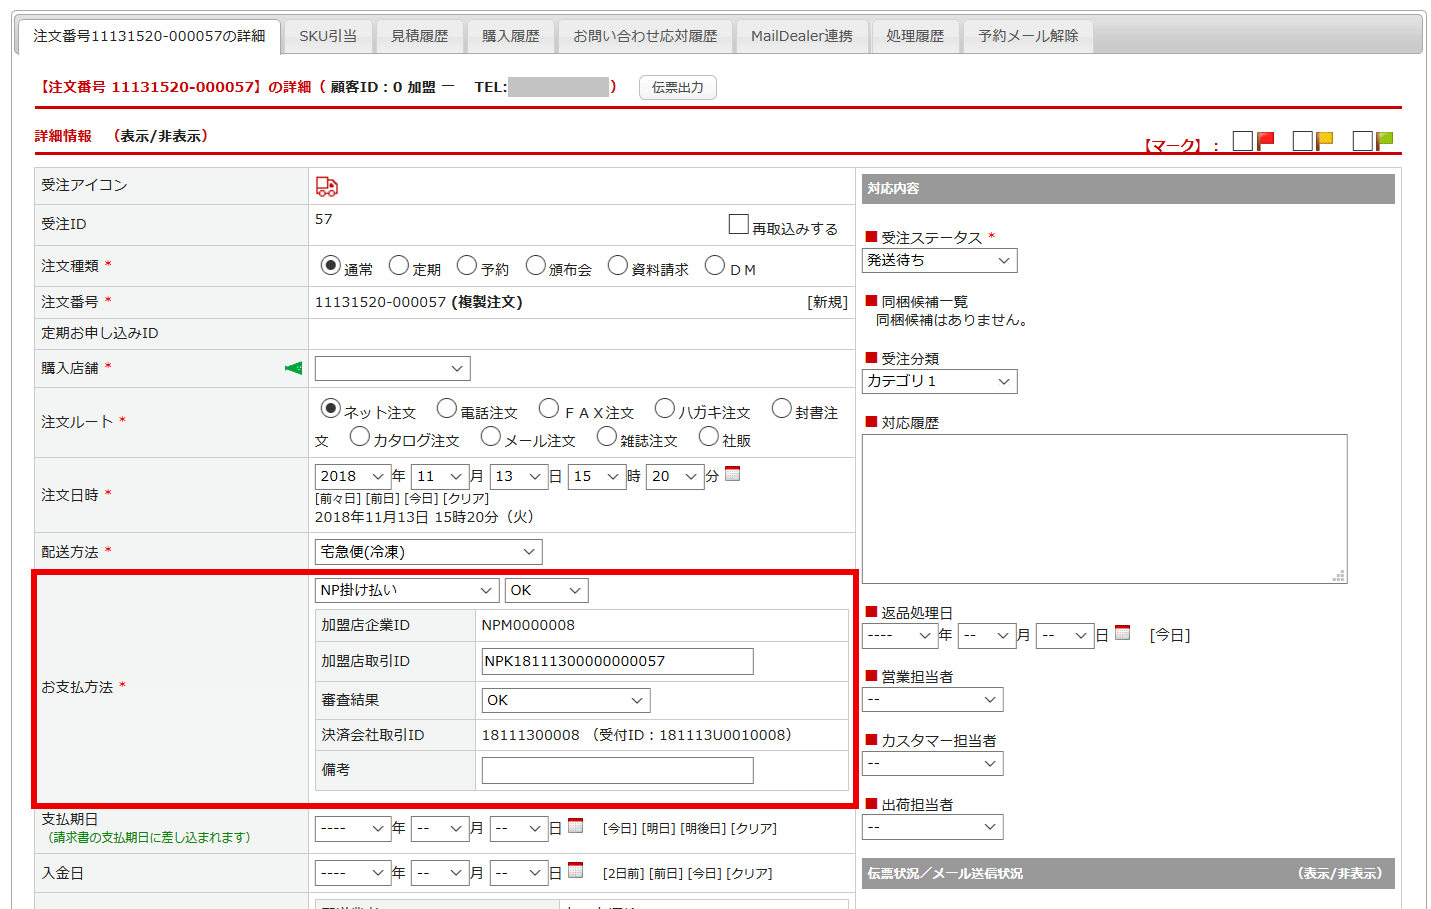
Task: Open the calendar icon for 返品処理日
Action: pyautogui.click(x=1123, y=633)
